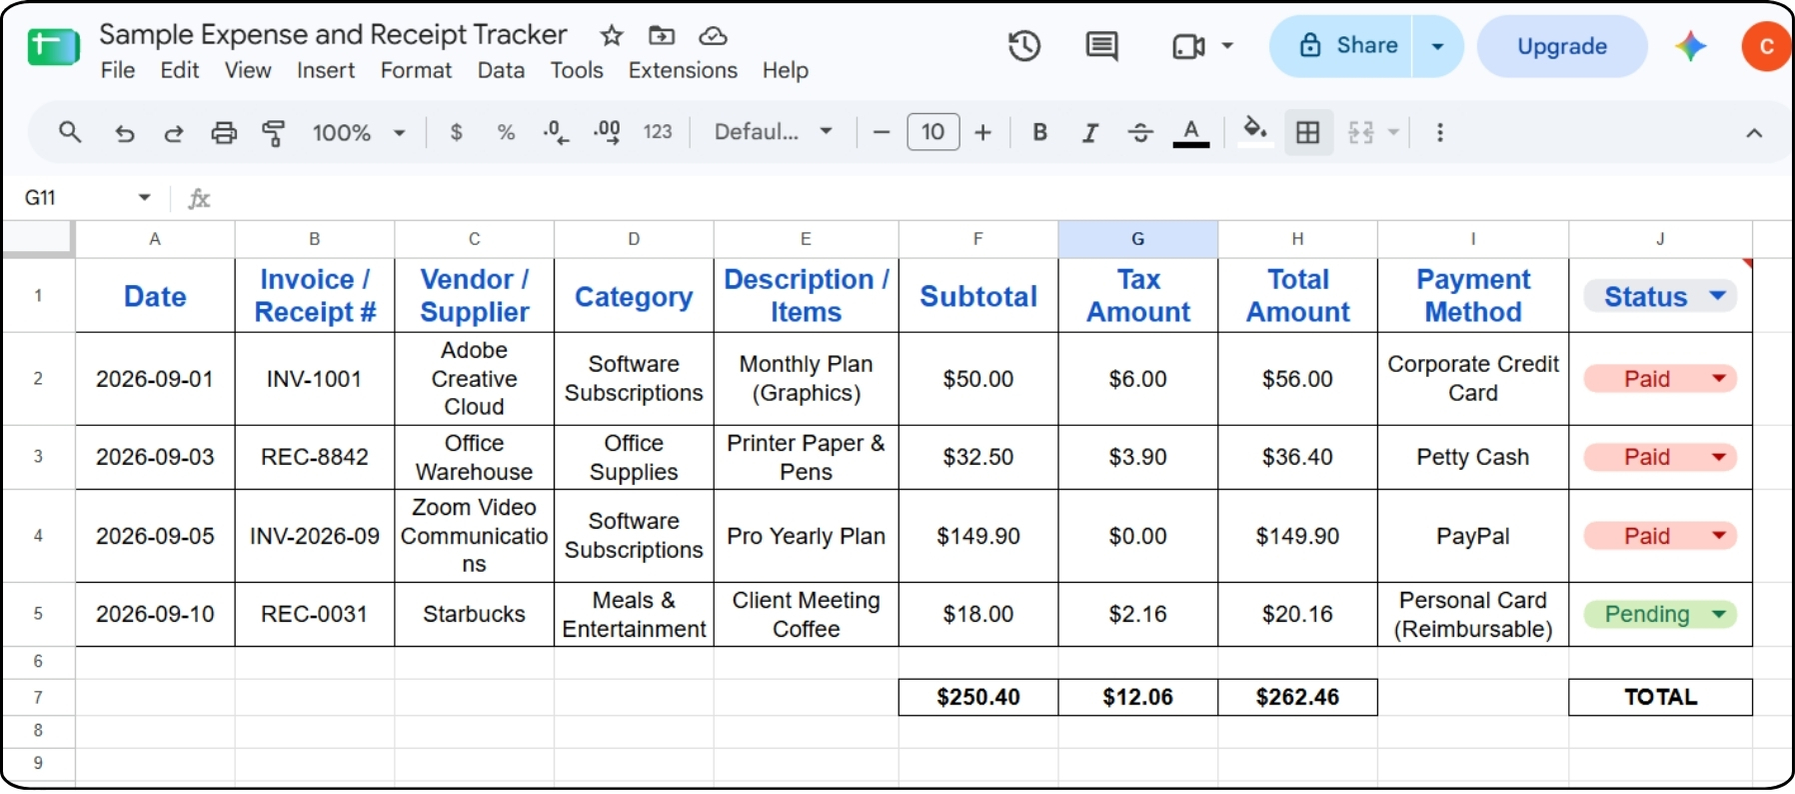Redo the last undone action
1795x794 pixels.
(174, 133)
